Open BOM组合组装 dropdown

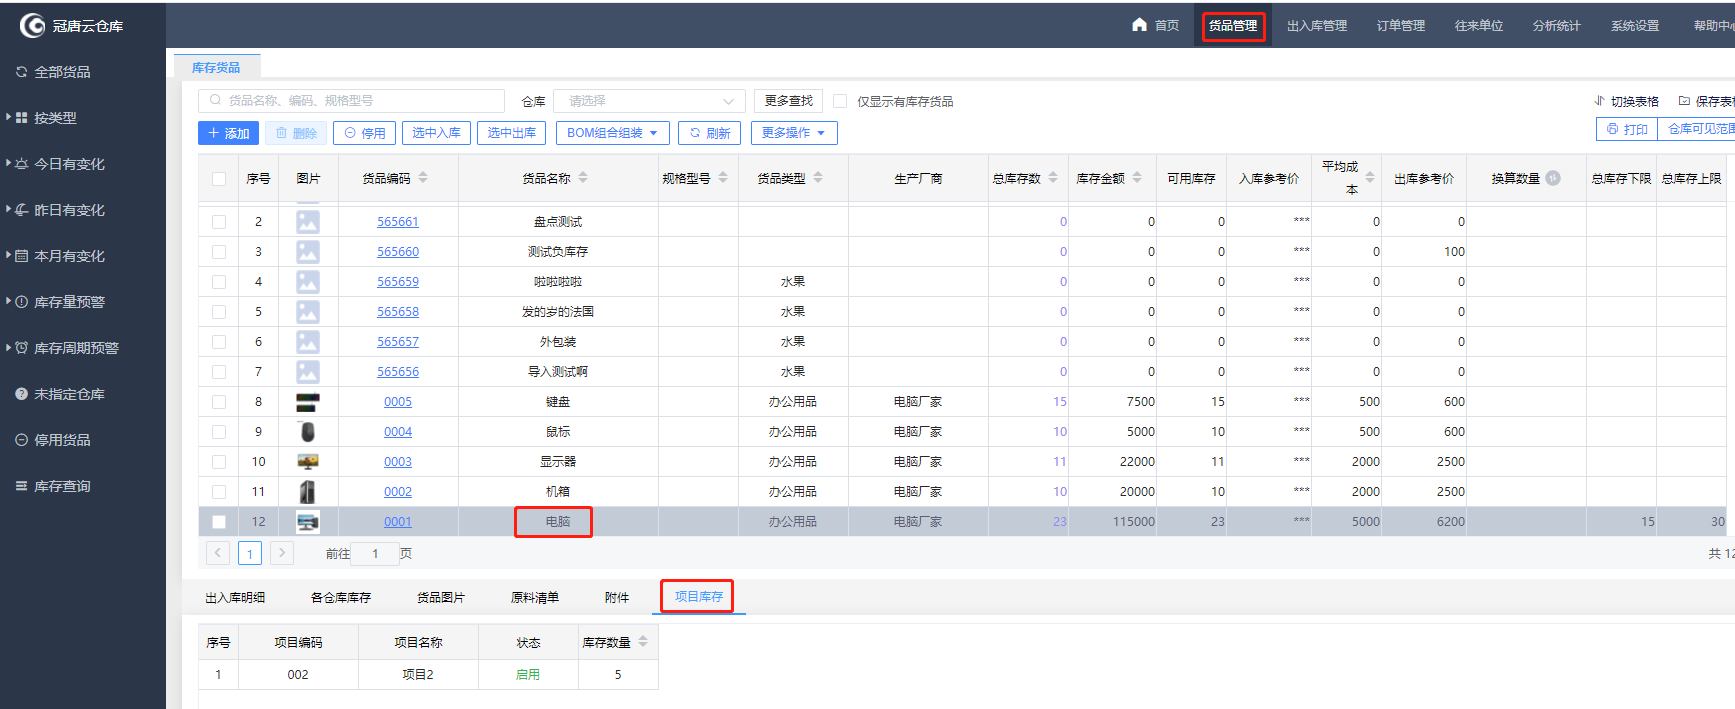pos(612,133)
